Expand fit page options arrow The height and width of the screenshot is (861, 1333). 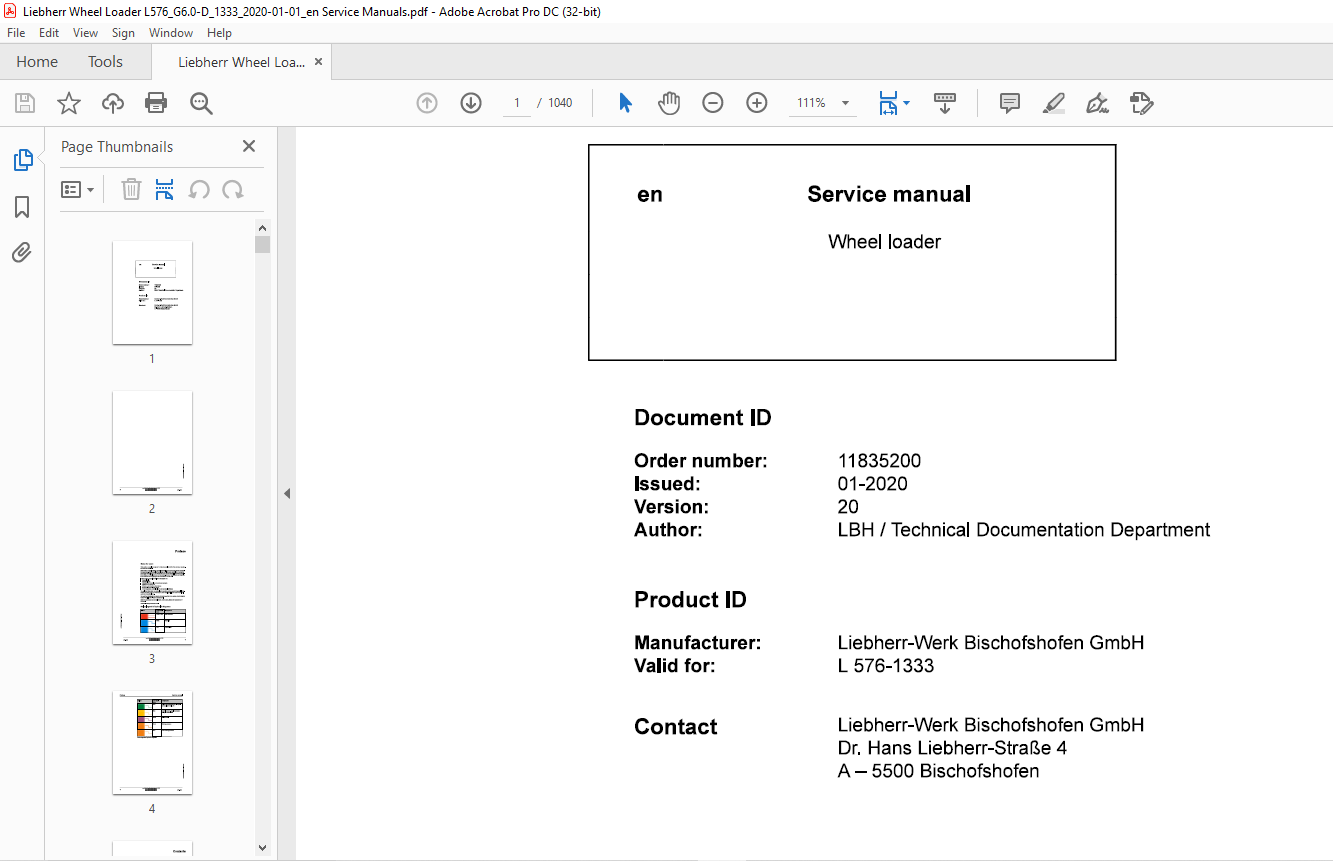pyautogui.click(x=907, y=103)
